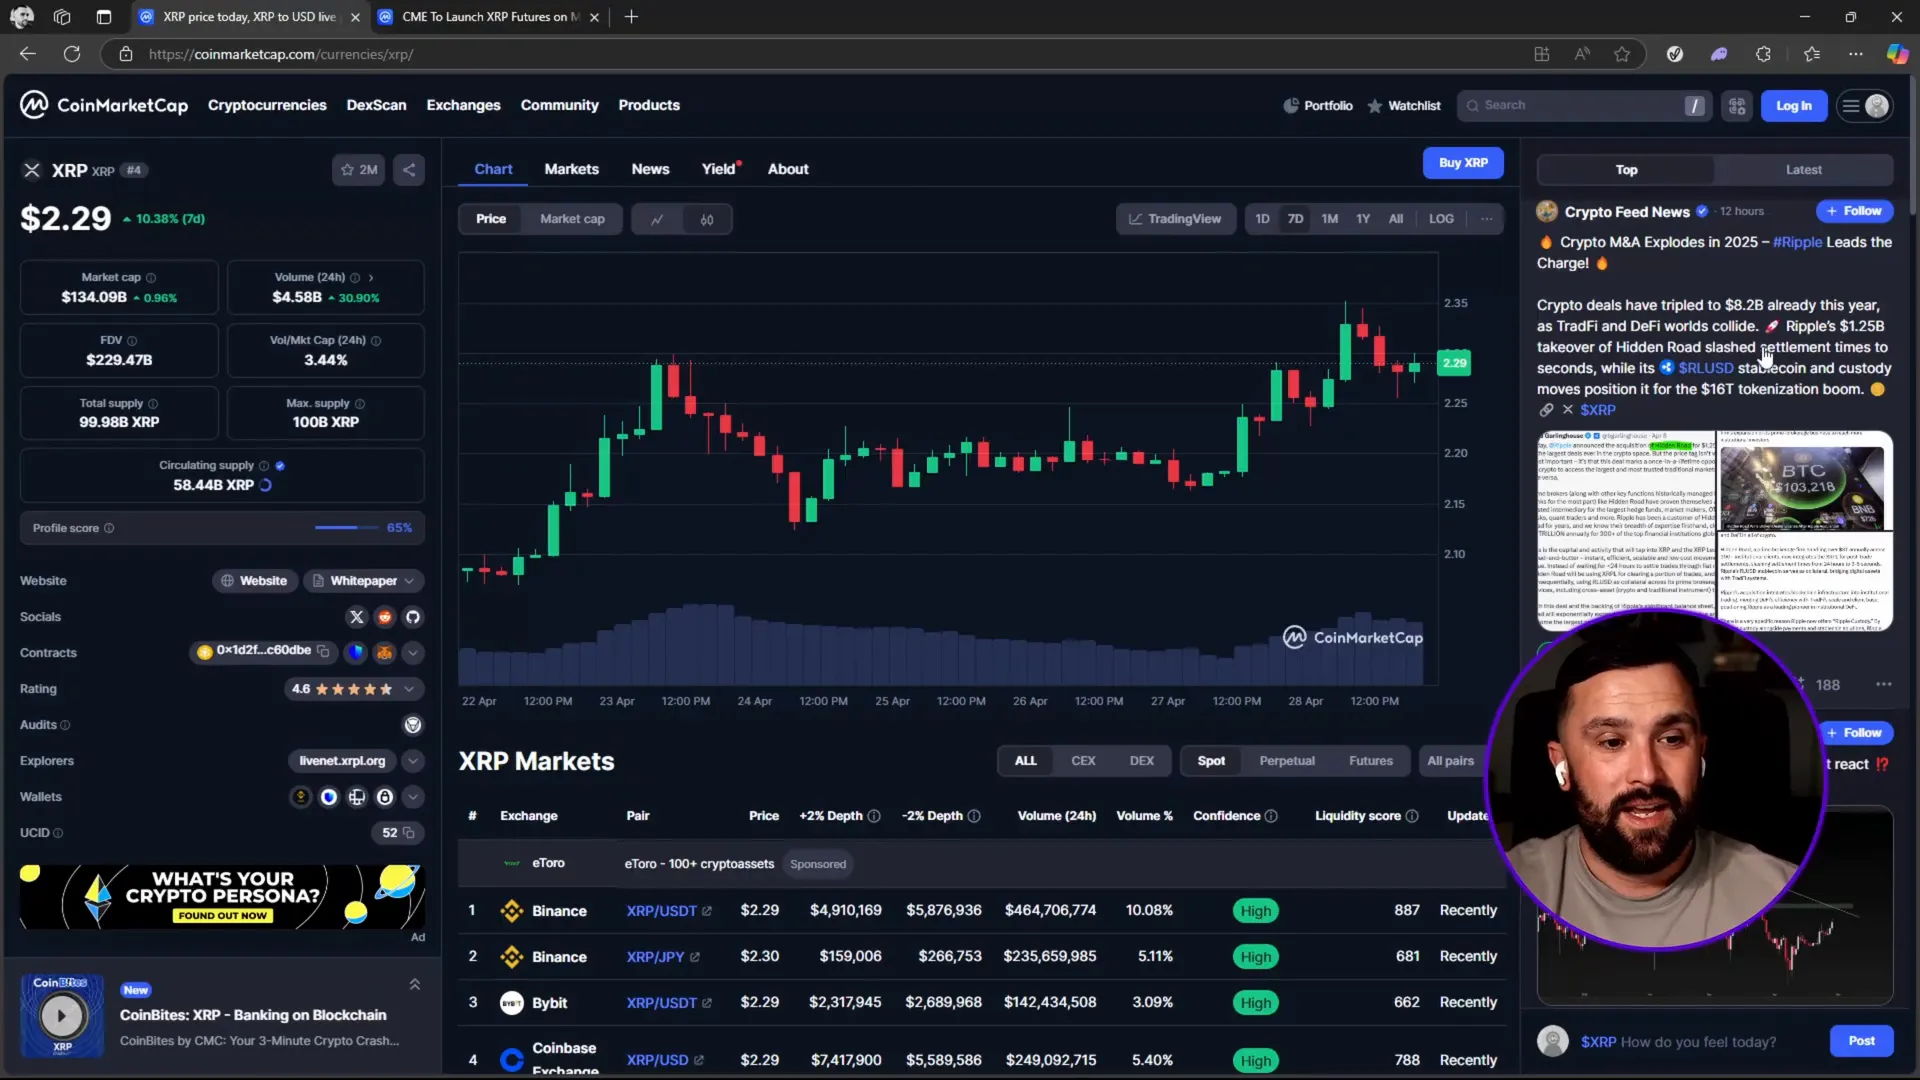Copy the 0x1d2f...c60dbe contract address
This screenshot has width=1920, height=1080.
pos(323,651)
